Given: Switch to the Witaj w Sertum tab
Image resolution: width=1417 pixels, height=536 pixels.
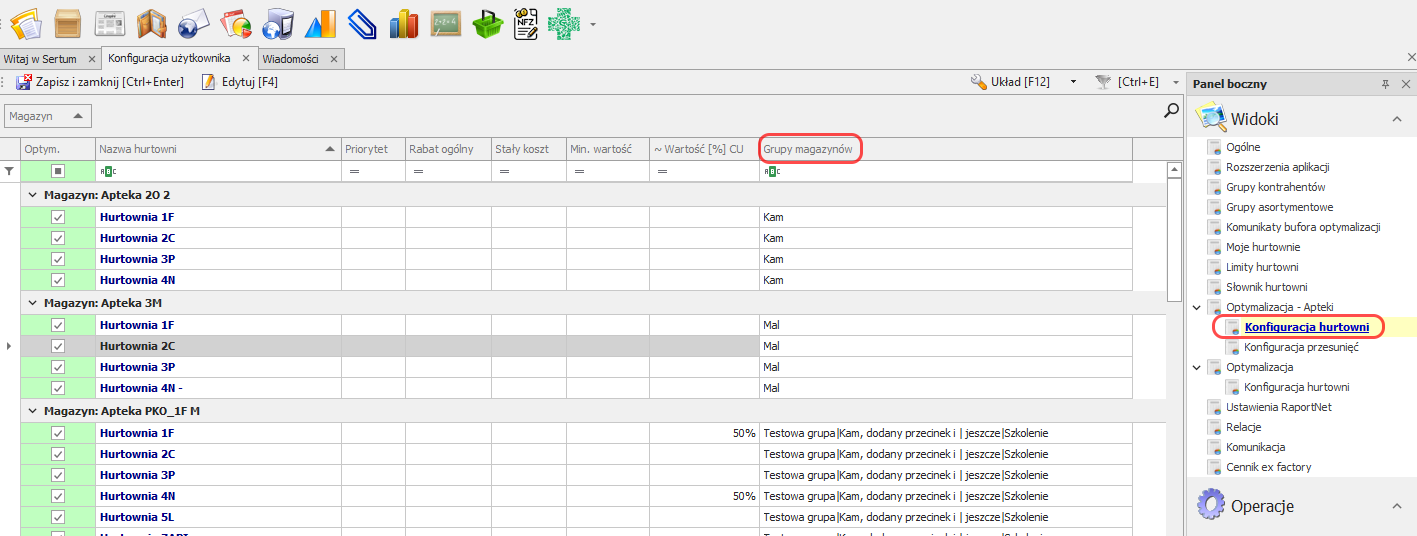Looking at the screenshot, I should click(40, 59).
